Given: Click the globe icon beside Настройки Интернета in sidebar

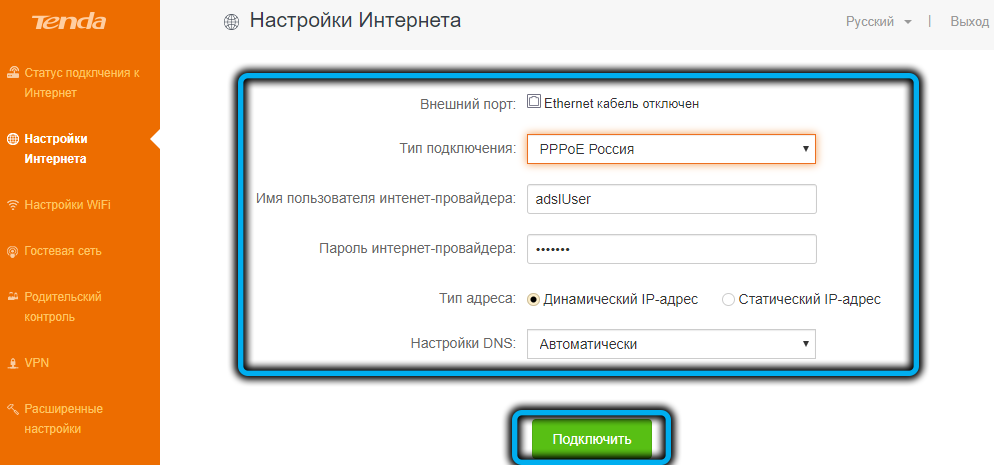Looking at the screenshot, I should click(13, 139).
